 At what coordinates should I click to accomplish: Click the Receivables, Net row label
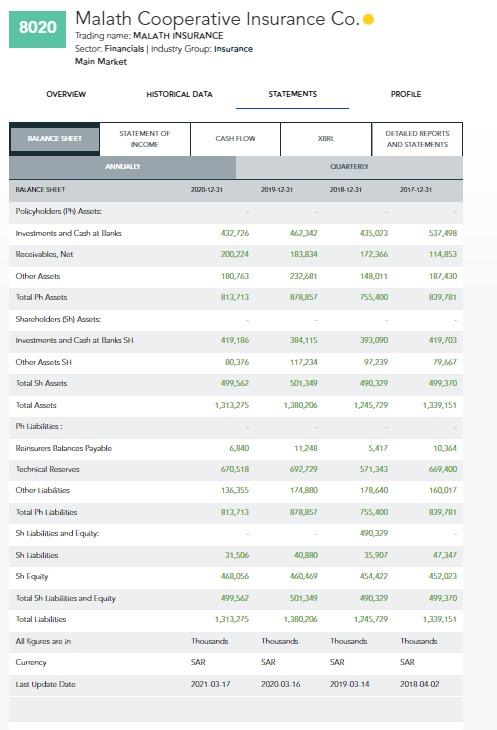click(x=44, y=254)
